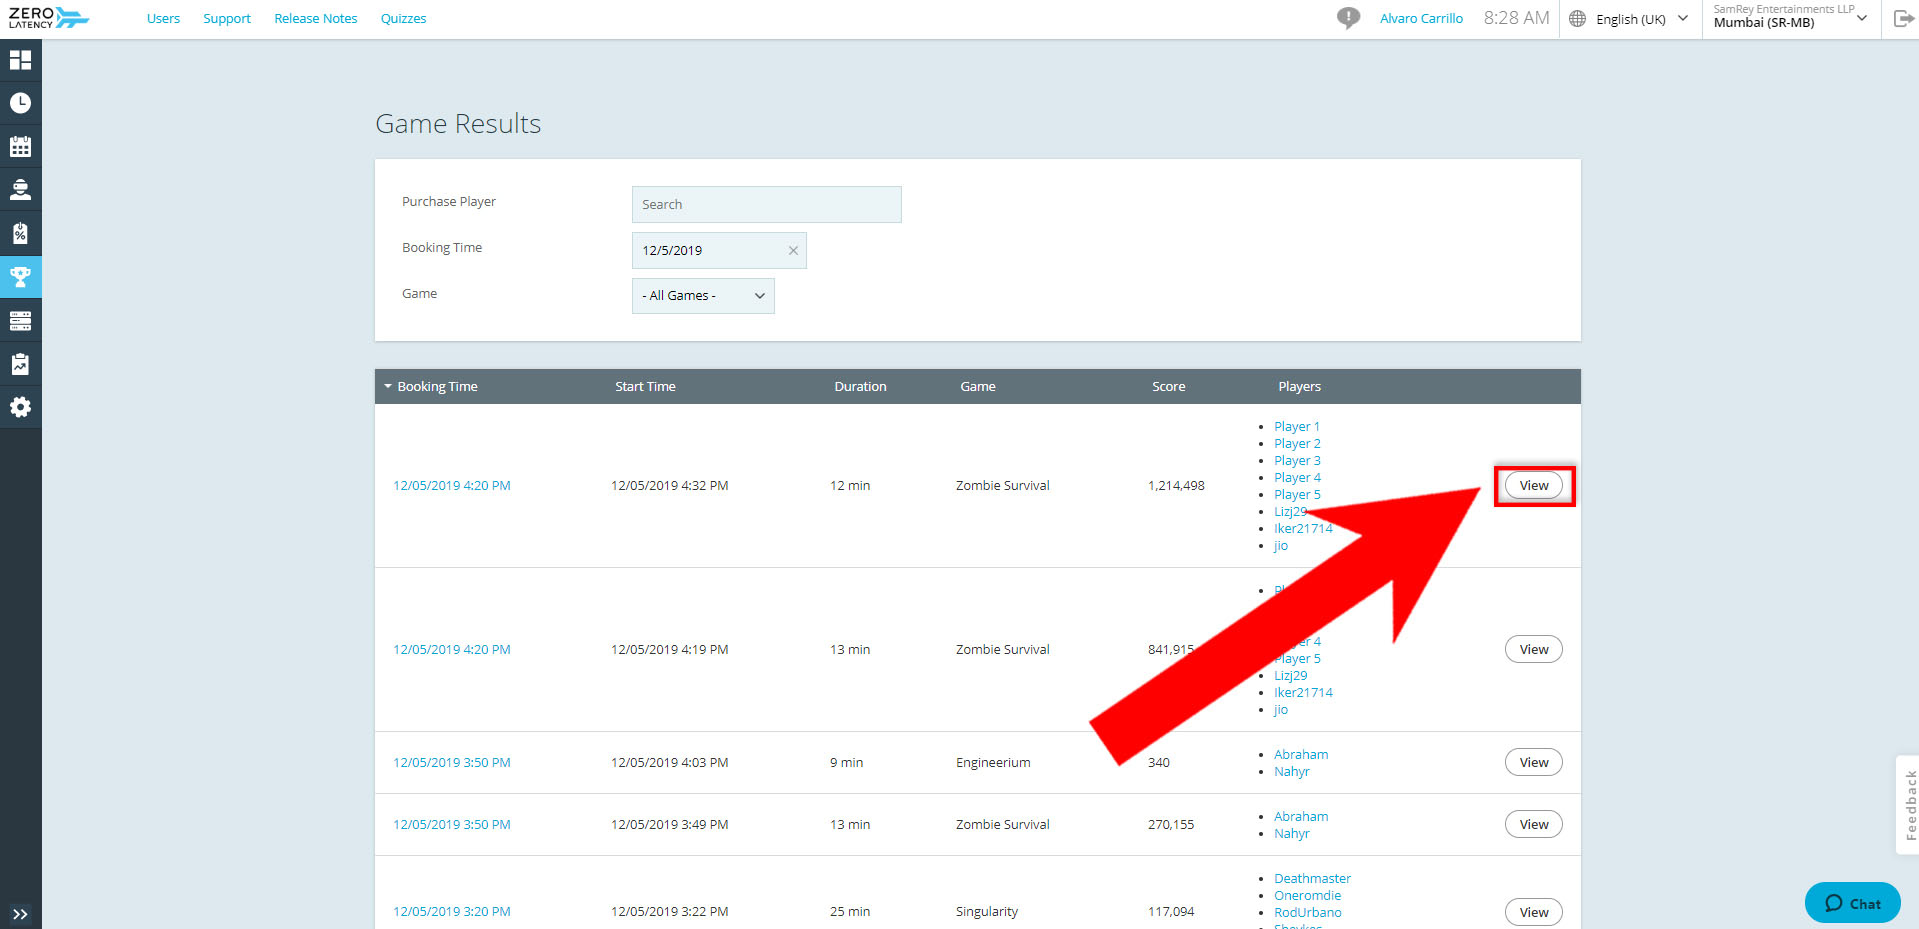The width and height of the screenshot is (1919, 929).
Task: Open Nahyr in the Engineerium row
Action: 1292,772
